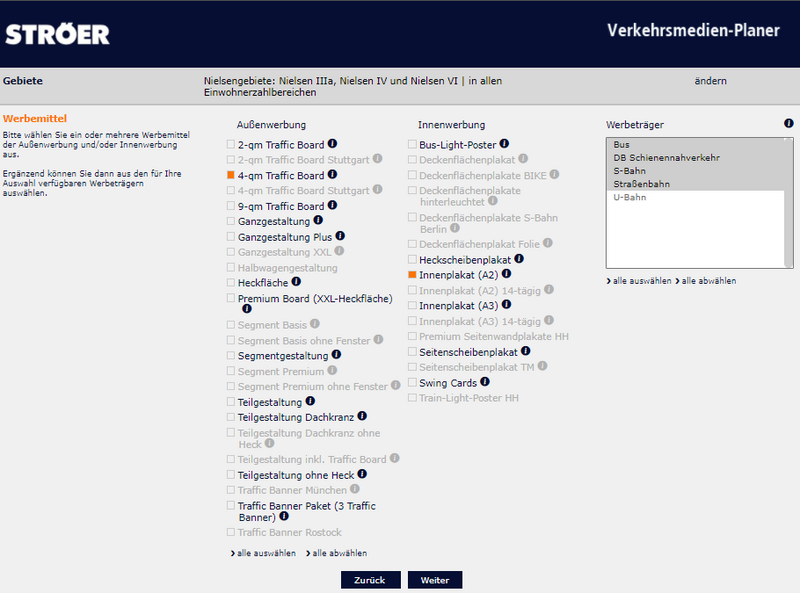Check the Innenplakat (A3) checkbox
800x593 pixels.
pos(412,305)
